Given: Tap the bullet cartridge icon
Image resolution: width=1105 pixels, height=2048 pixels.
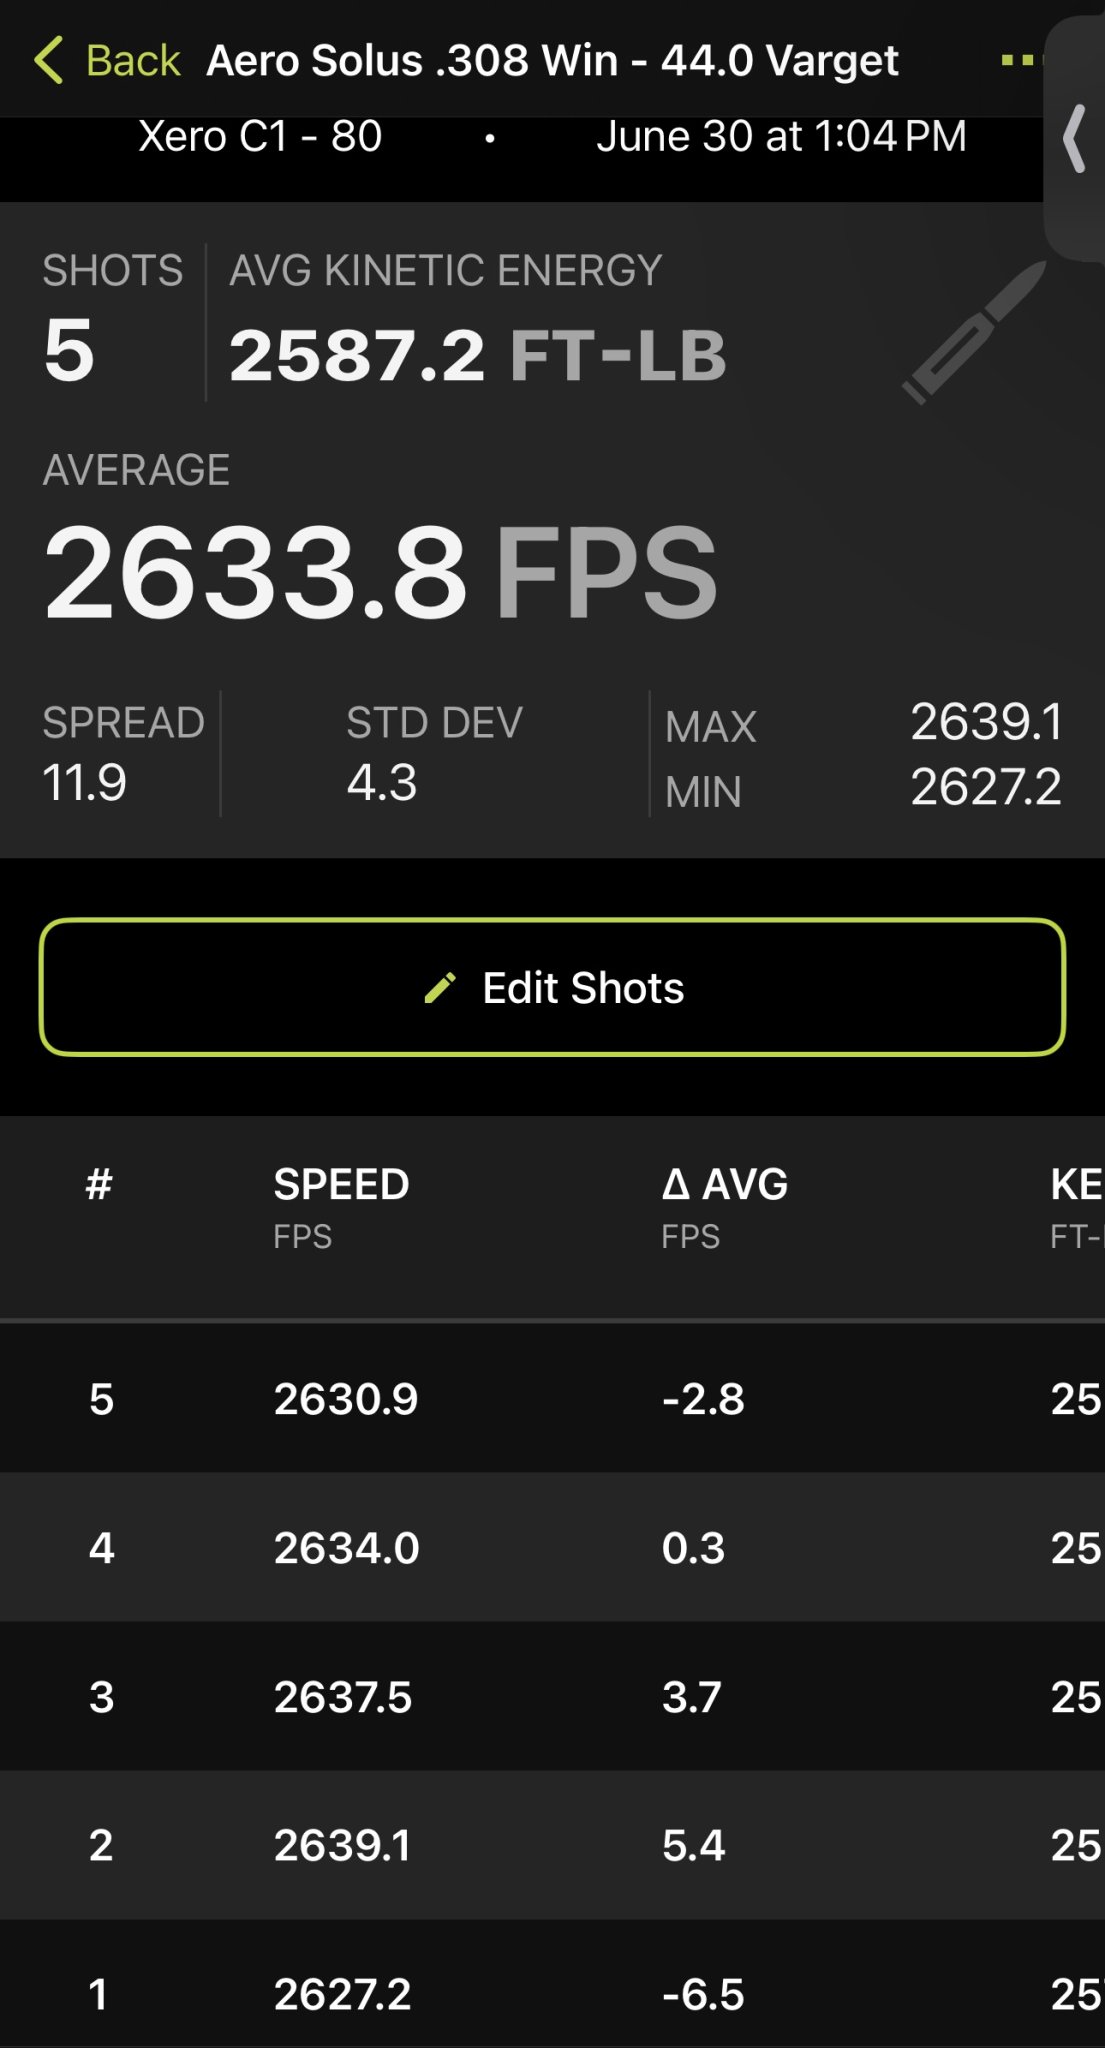Looking at the screenshot, I should pos(974,332).
